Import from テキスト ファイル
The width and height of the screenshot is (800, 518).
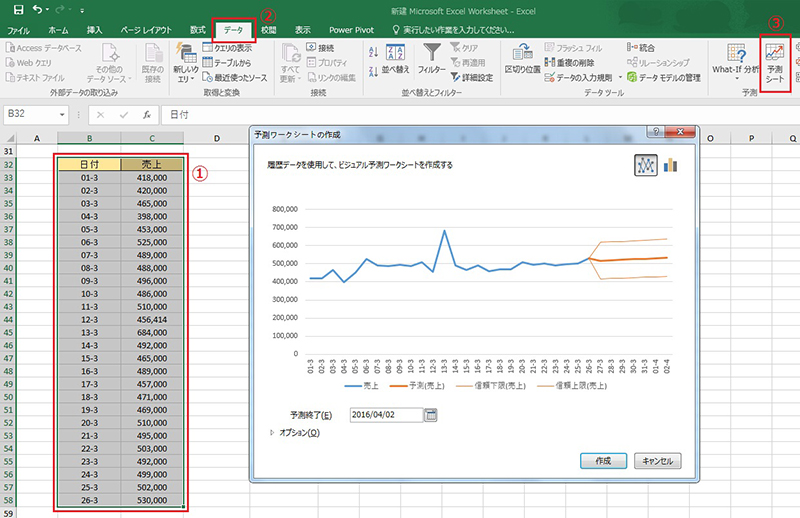[35, 78]
